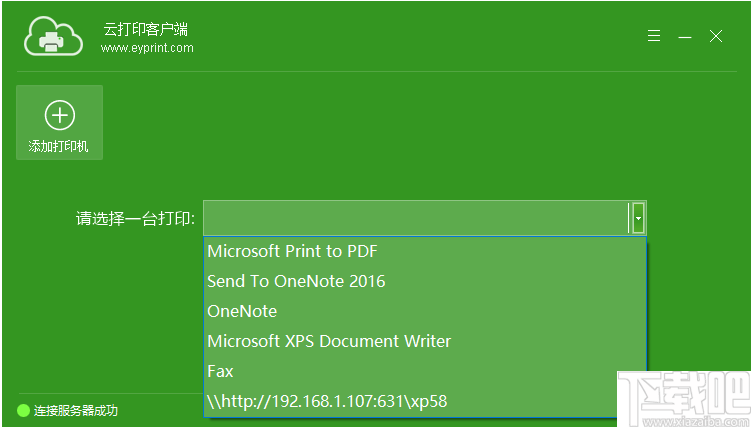
Task: Click the cloud printer logo icon
Action: 53,36
